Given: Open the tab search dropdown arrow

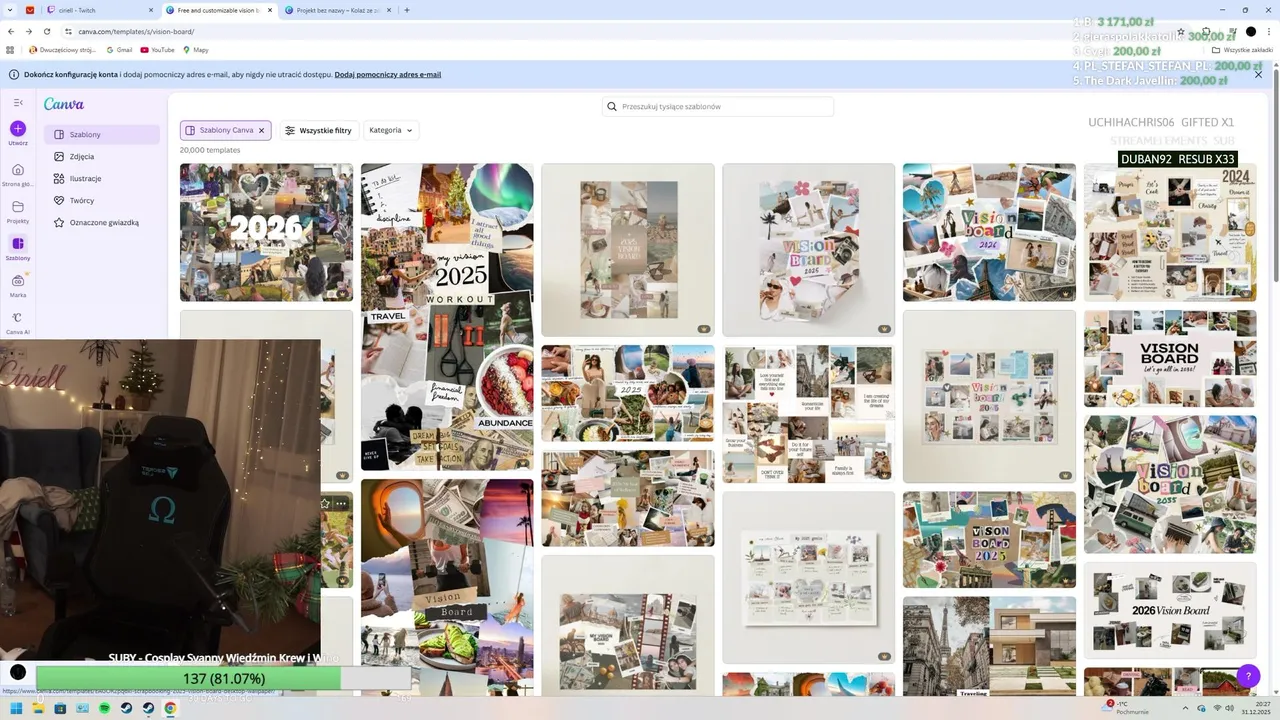Looking at the screenshot, I should 10,10.
